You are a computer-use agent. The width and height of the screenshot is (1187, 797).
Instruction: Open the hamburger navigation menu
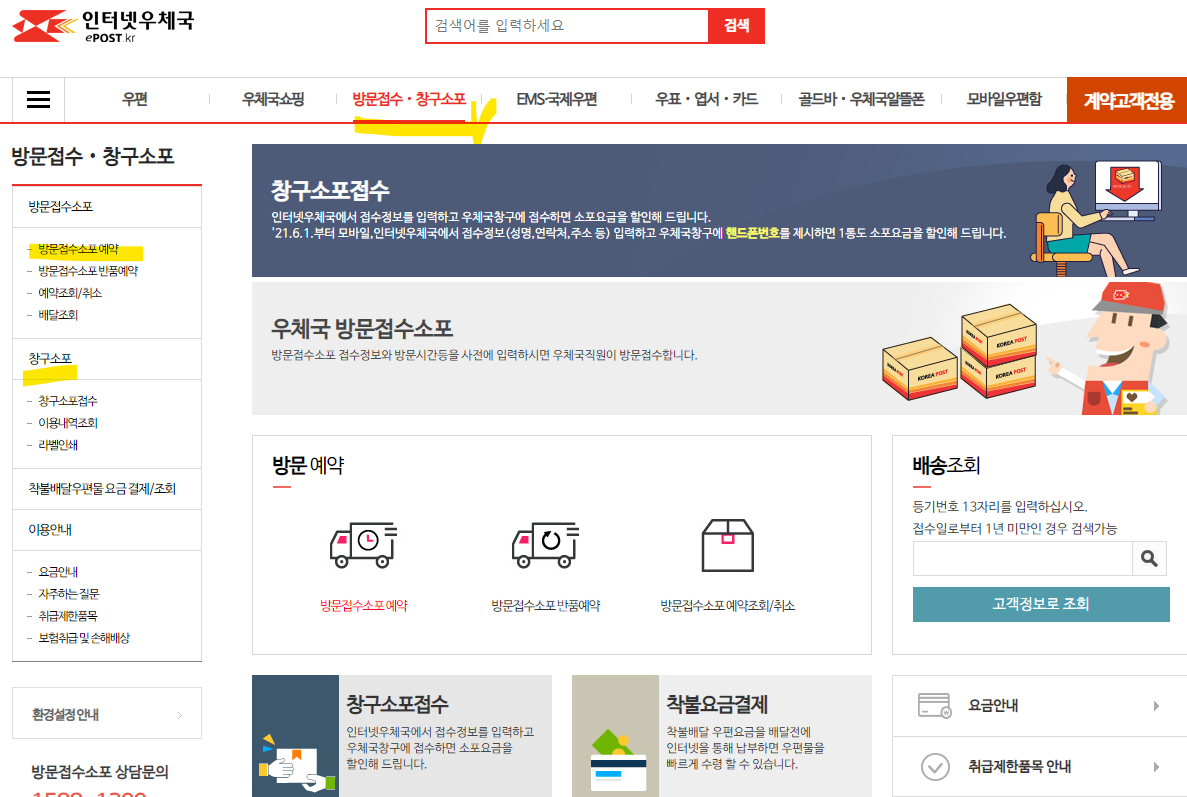37,100
